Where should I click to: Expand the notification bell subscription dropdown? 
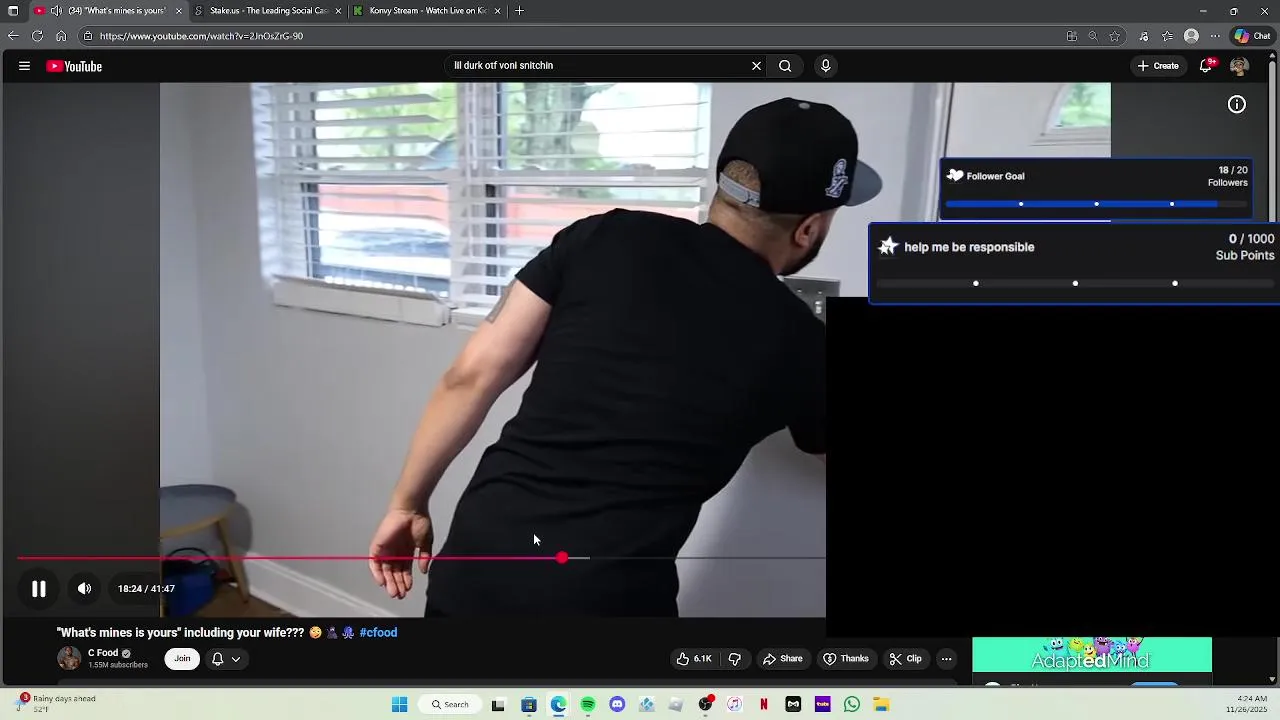tap(226, 658)
